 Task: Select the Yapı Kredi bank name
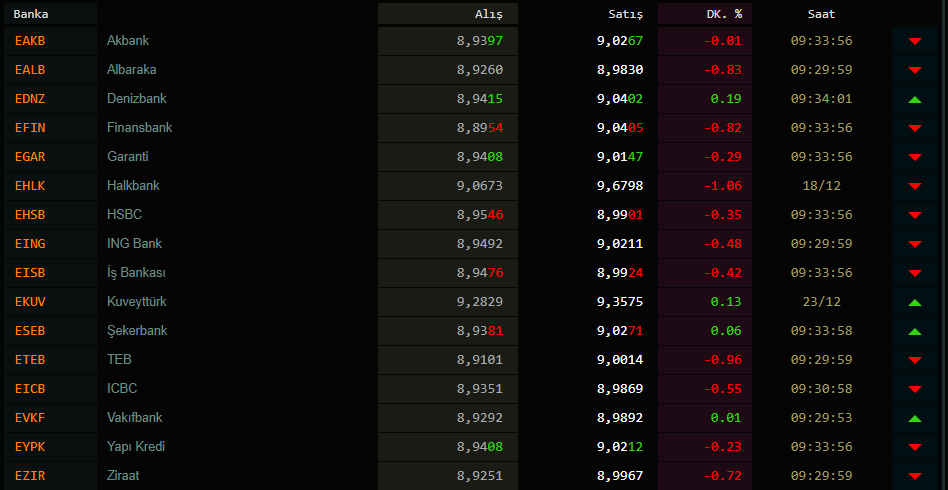(x=136, y=447)
